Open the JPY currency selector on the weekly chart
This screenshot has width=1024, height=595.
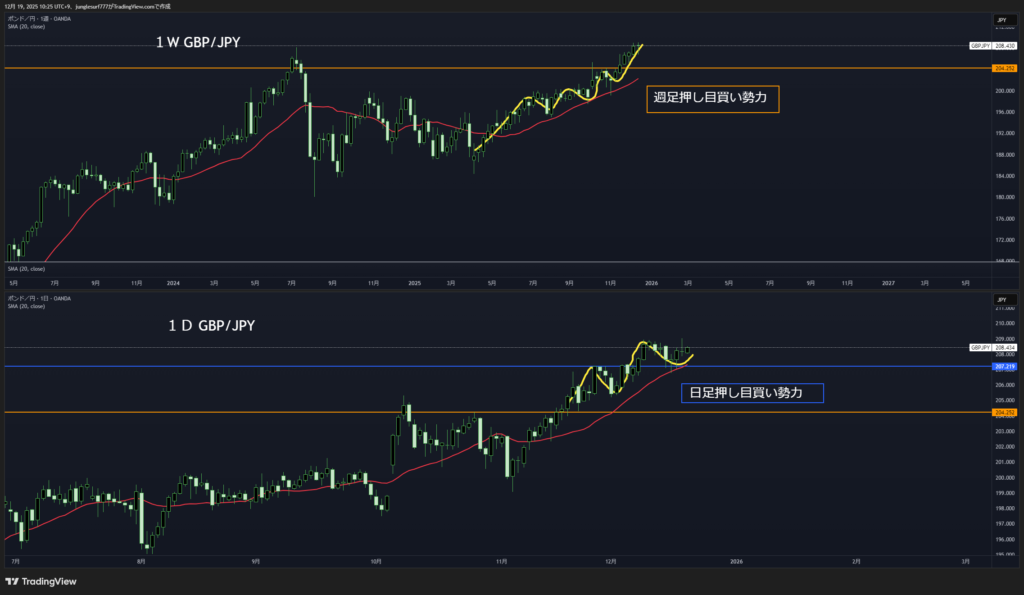[x=1000, y=20]
